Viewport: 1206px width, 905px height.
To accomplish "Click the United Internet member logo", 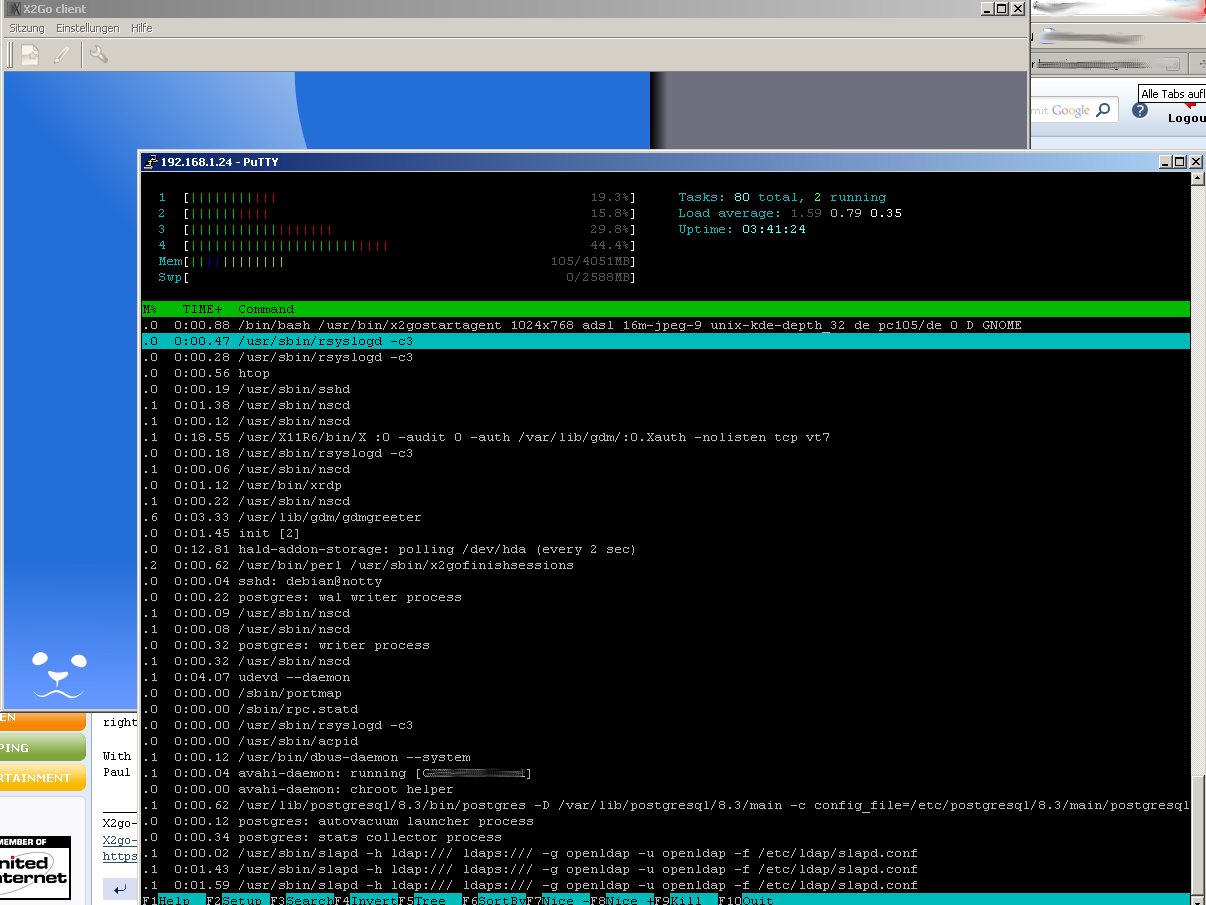I will click(35, 868).
